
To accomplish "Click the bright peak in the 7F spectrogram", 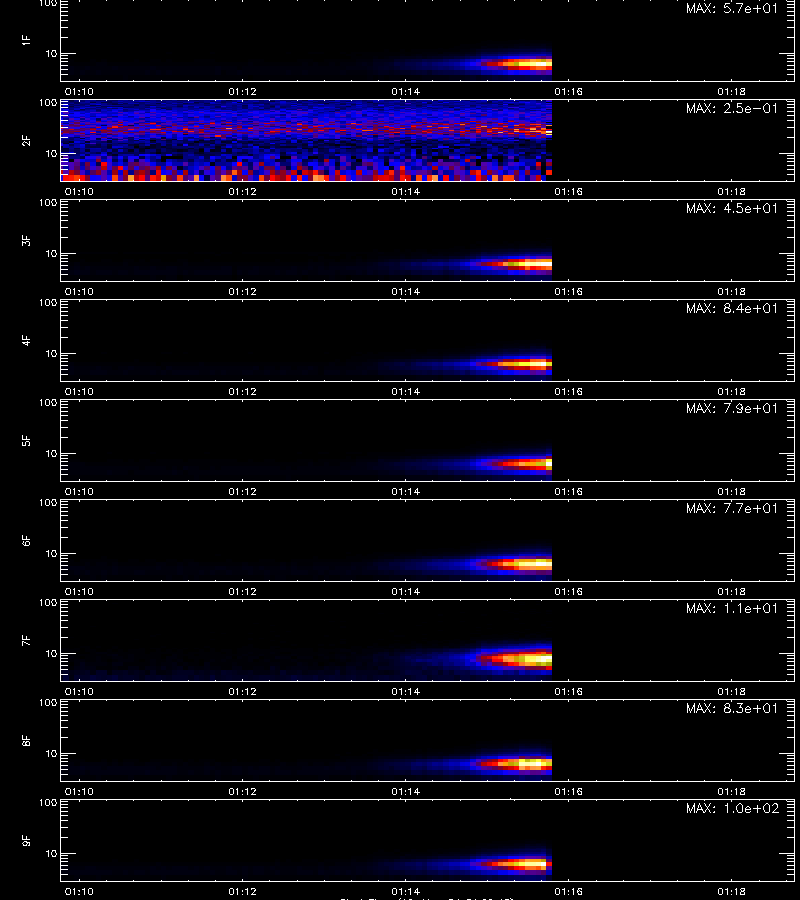I will pyautogui.click(x=537, y=659).
